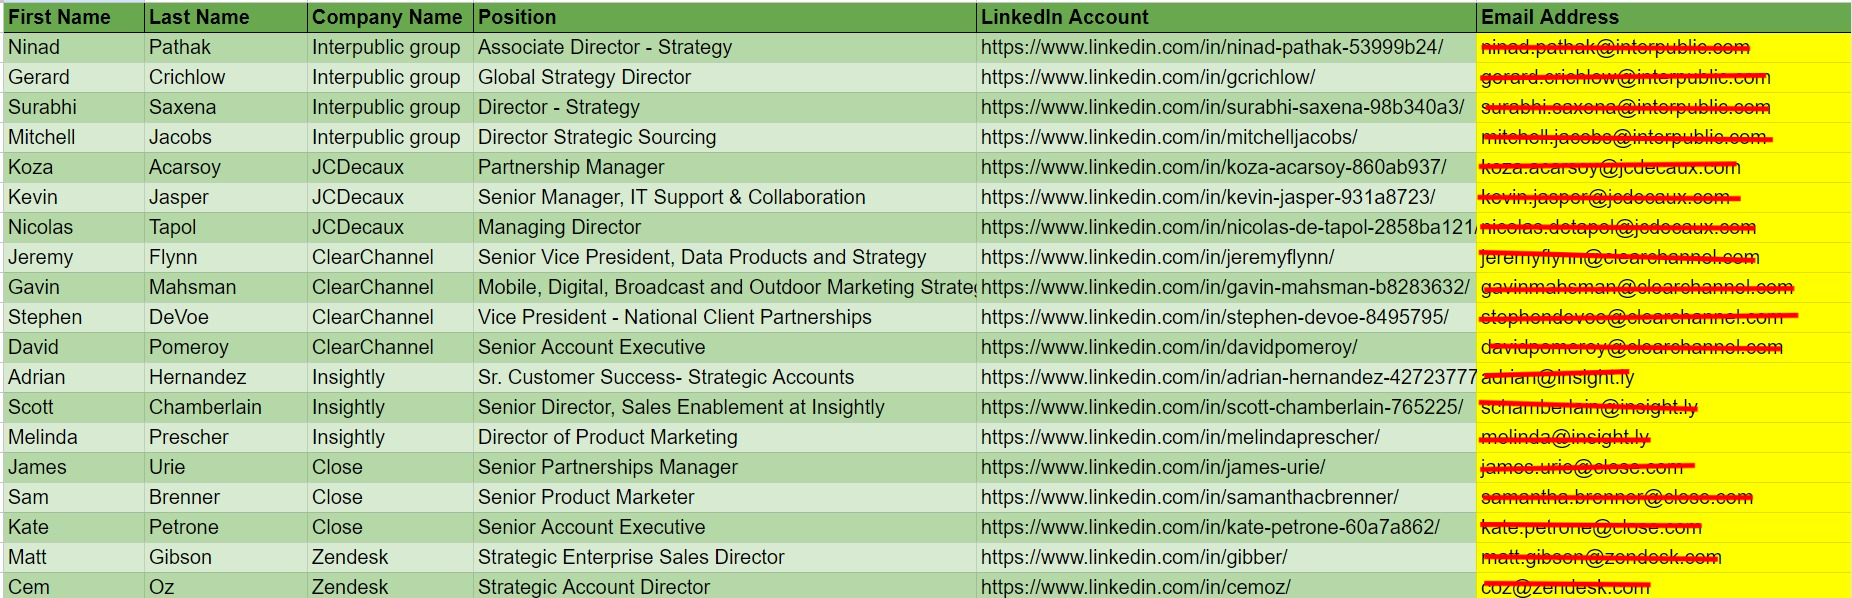Click the "LinkedIn Account" header cell
Screen dimensions: 1852x598
[x=1065, y=17]
